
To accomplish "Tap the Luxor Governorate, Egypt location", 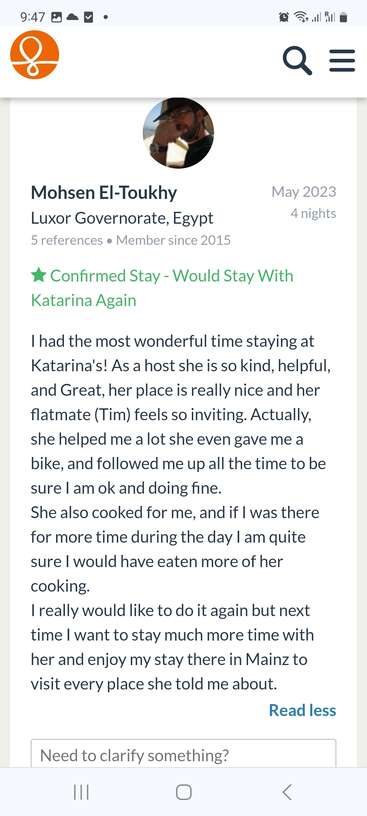I will (x=122, y=218).
